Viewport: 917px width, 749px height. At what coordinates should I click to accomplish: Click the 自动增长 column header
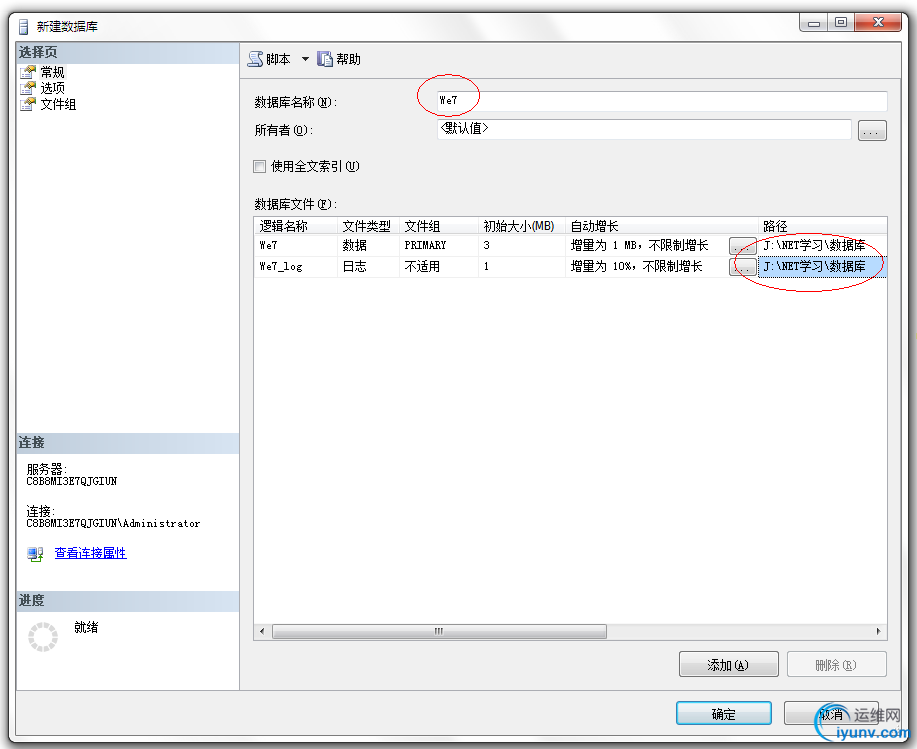coord(661,226)
